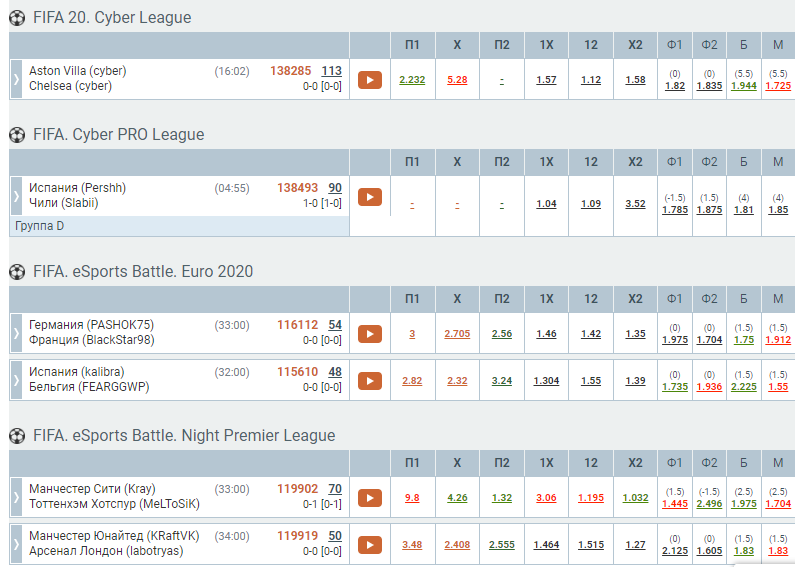The width and height of the screenshot is (795, 567).
Task: Choose П2 odds 1.32 for Тоттенхэм
Action: pos(502,498)
